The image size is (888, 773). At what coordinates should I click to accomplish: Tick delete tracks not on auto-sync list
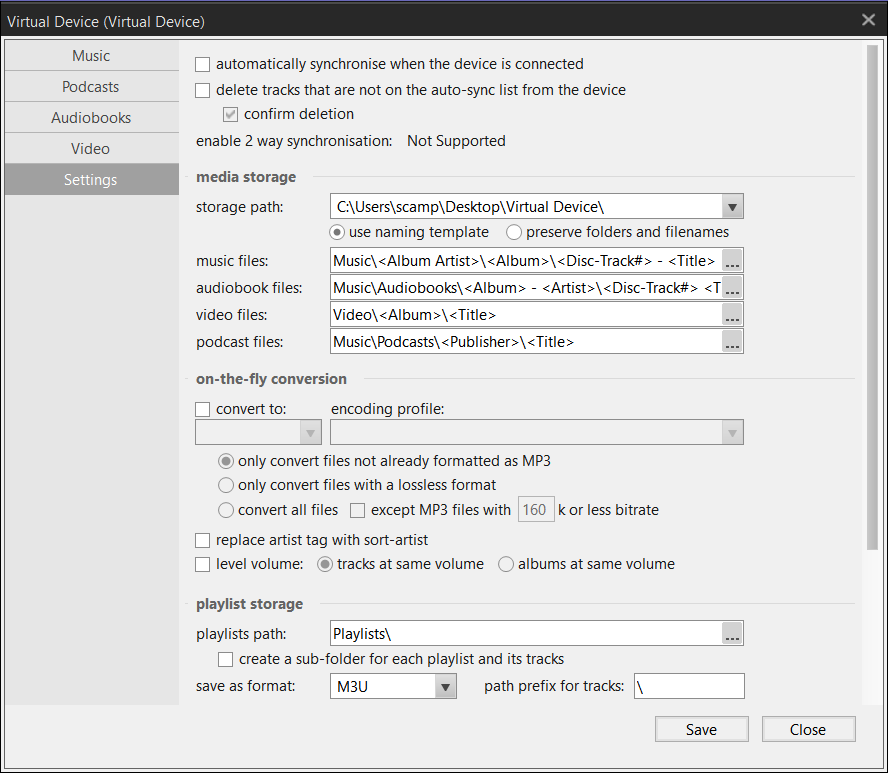203,90
